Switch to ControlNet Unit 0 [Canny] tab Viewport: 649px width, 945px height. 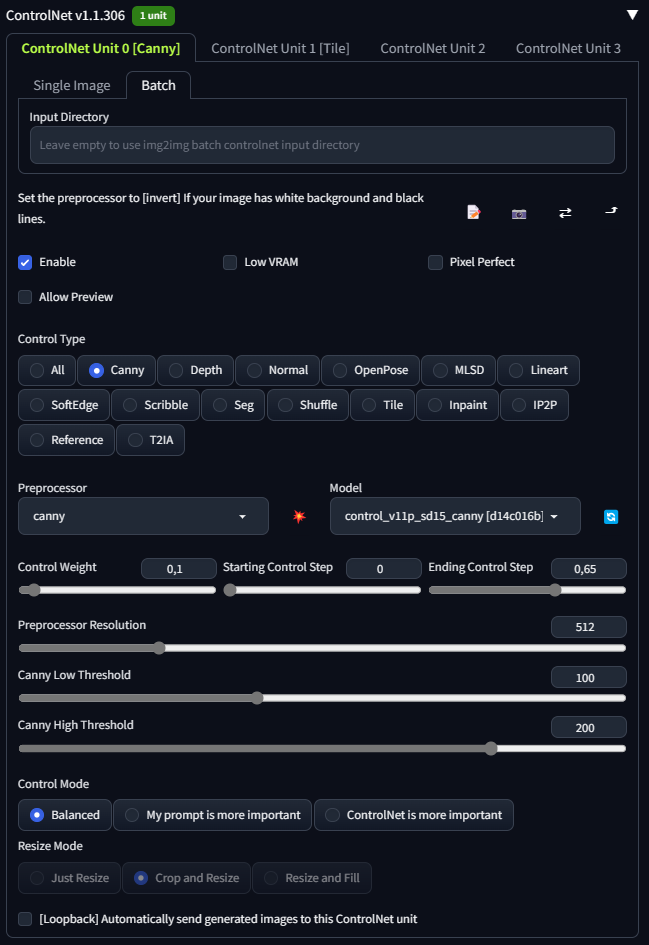pyautogui.click(x=101, y=48)
